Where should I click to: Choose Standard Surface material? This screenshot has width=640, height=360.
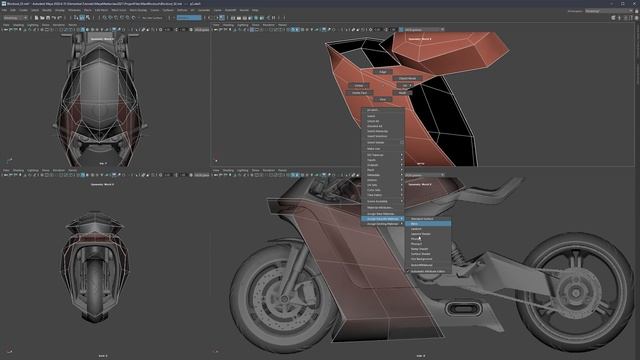(428, 219)
